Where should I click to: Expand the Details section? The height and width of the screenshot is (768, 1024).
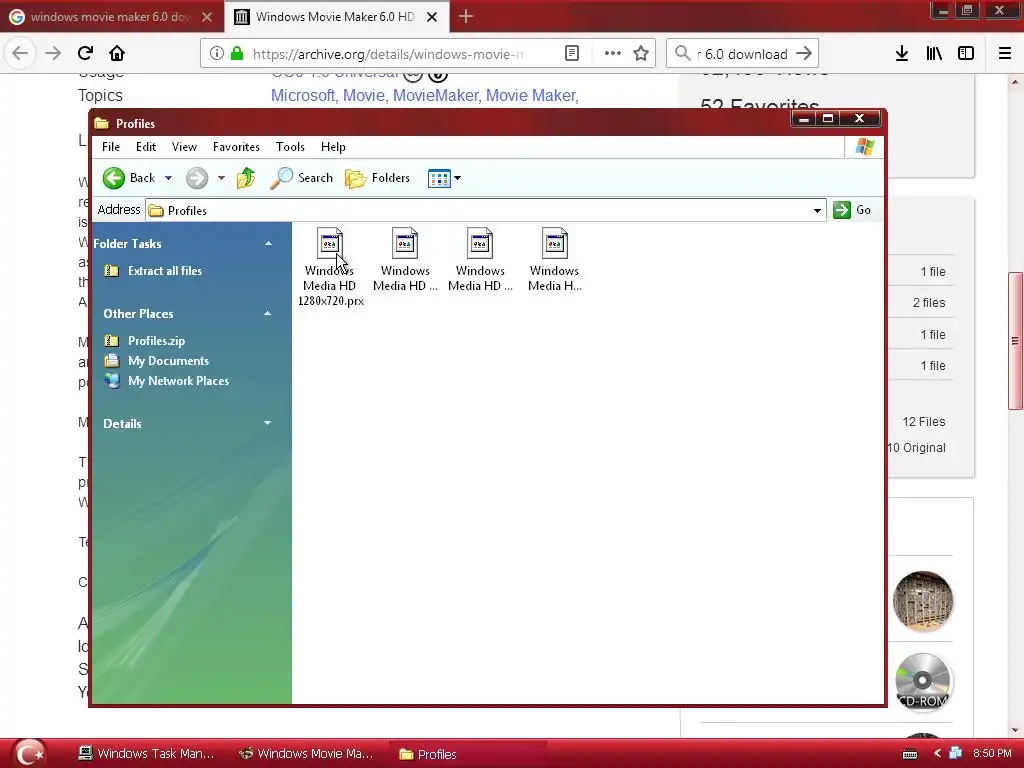click(x=267, y=423)
